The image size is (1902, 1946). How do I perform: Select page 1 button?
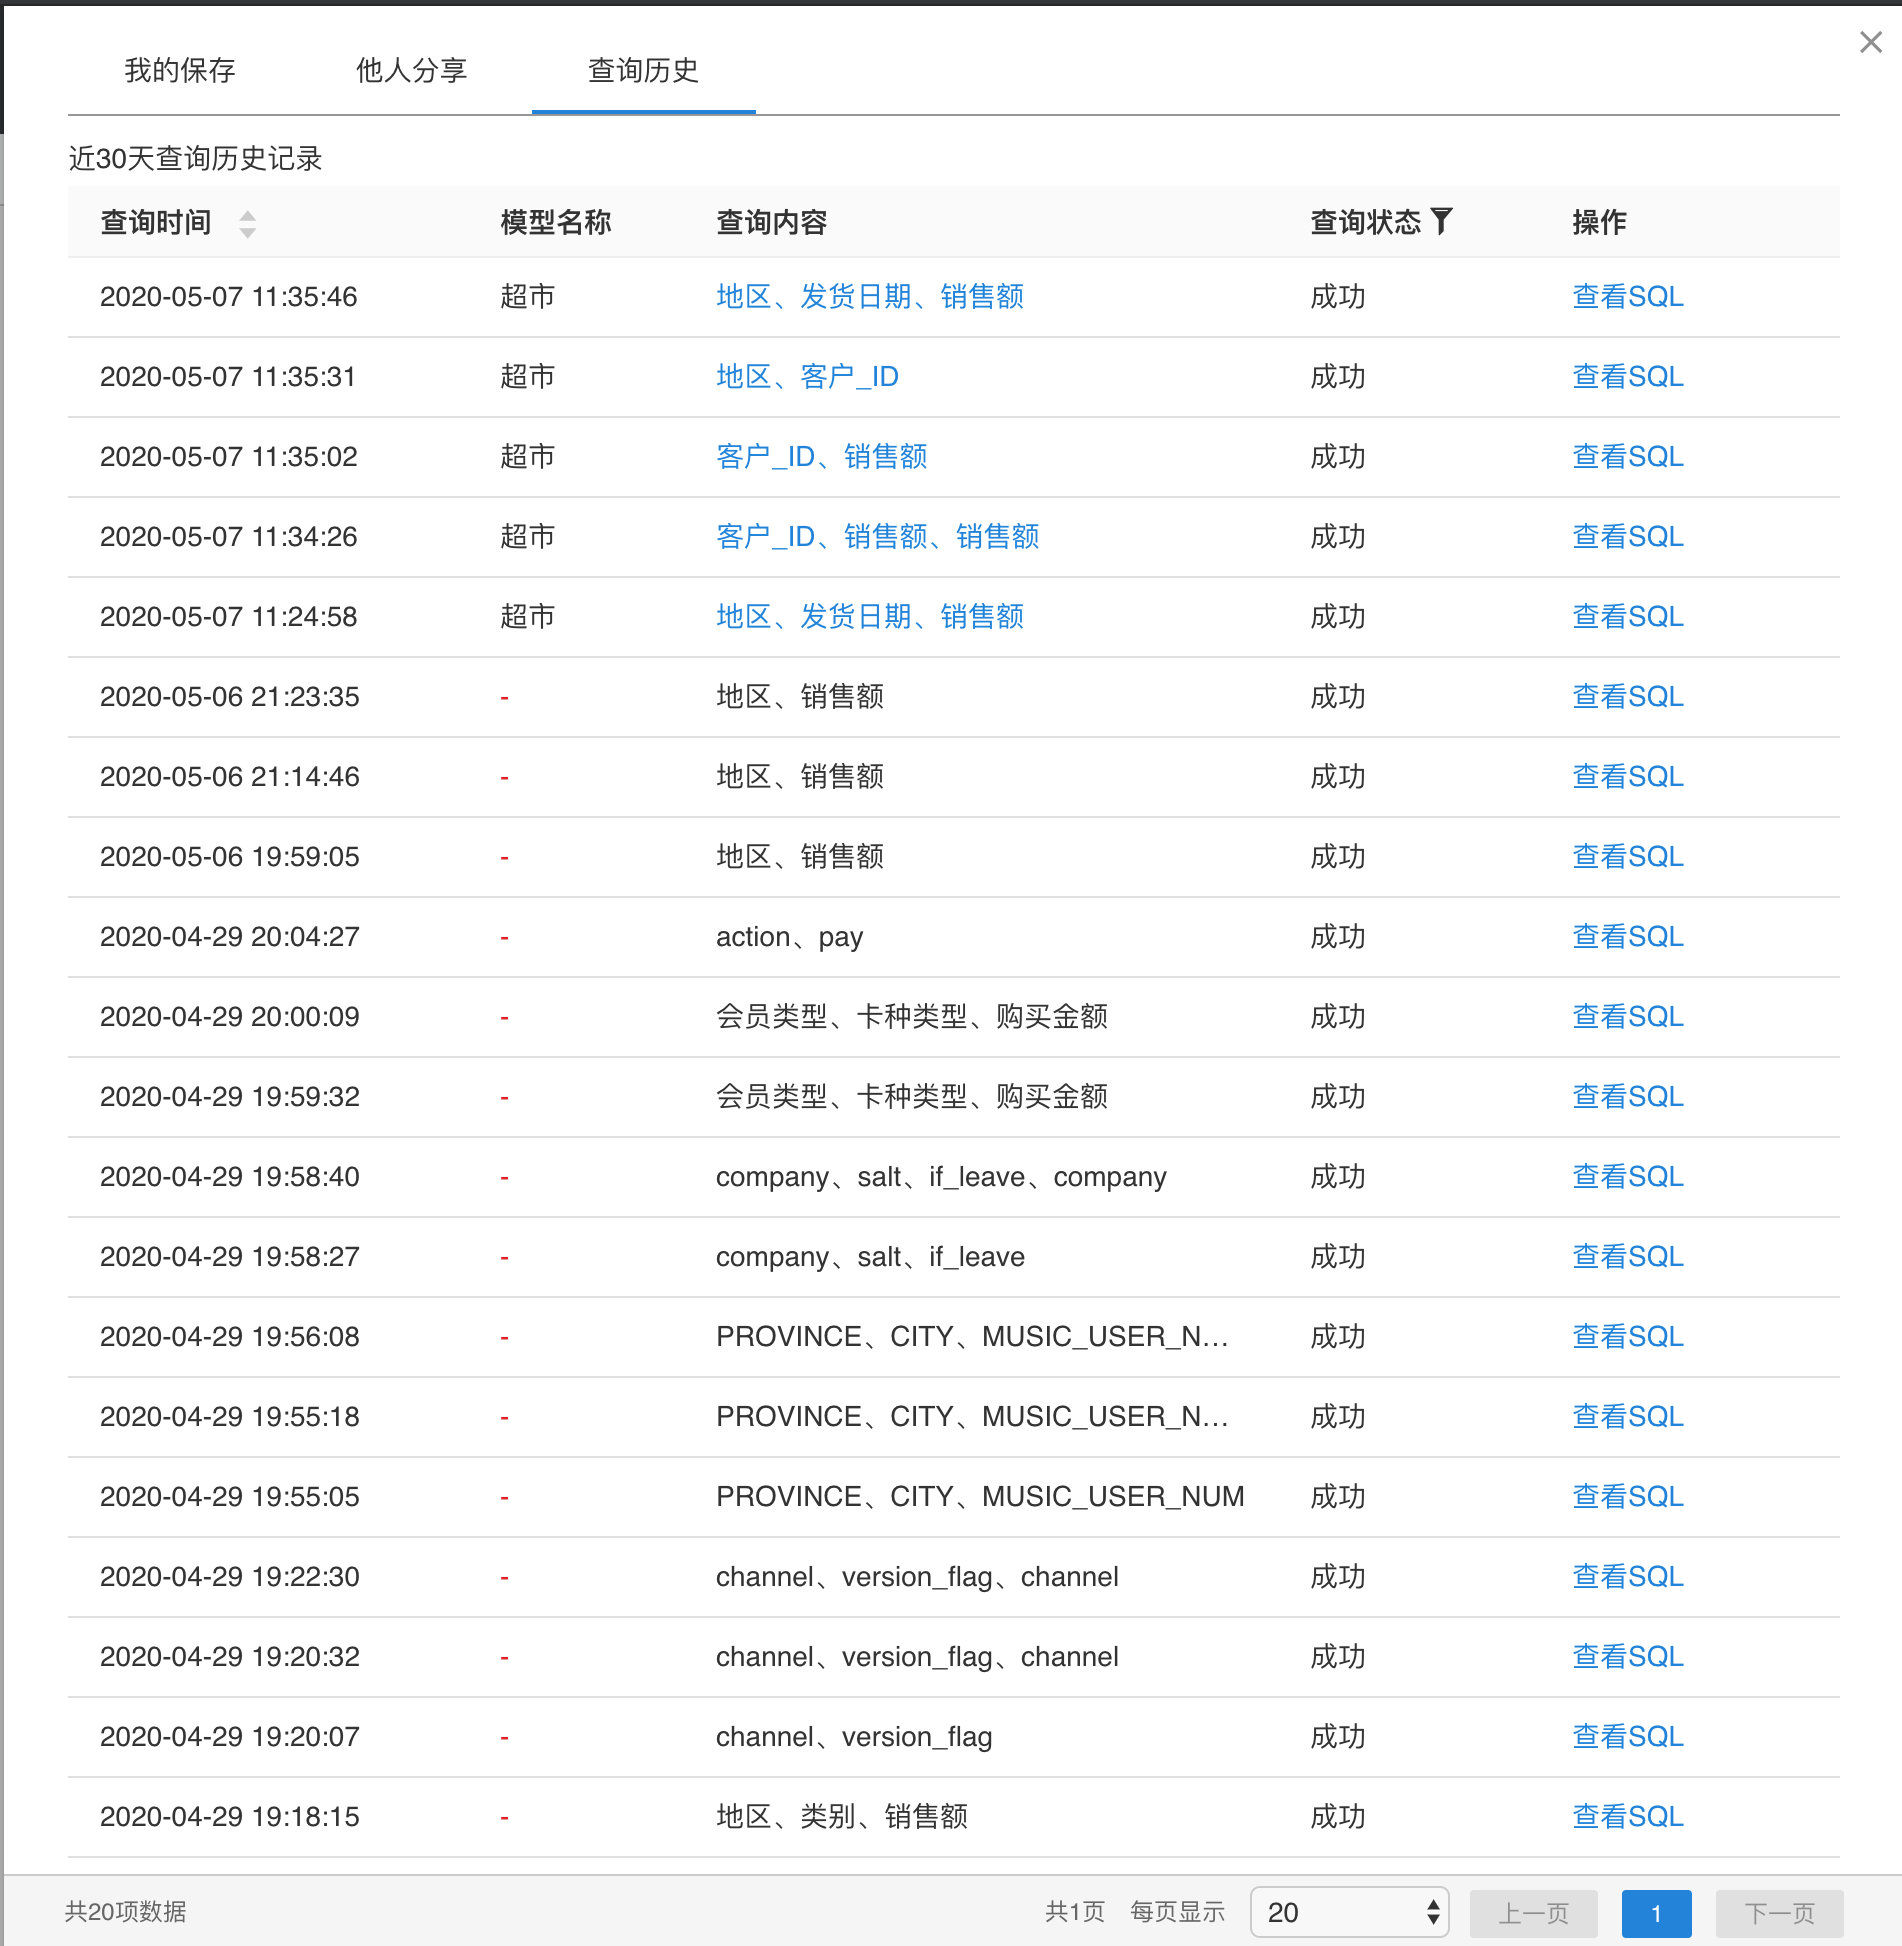pyautogui.click(x=1656, y=1913)
